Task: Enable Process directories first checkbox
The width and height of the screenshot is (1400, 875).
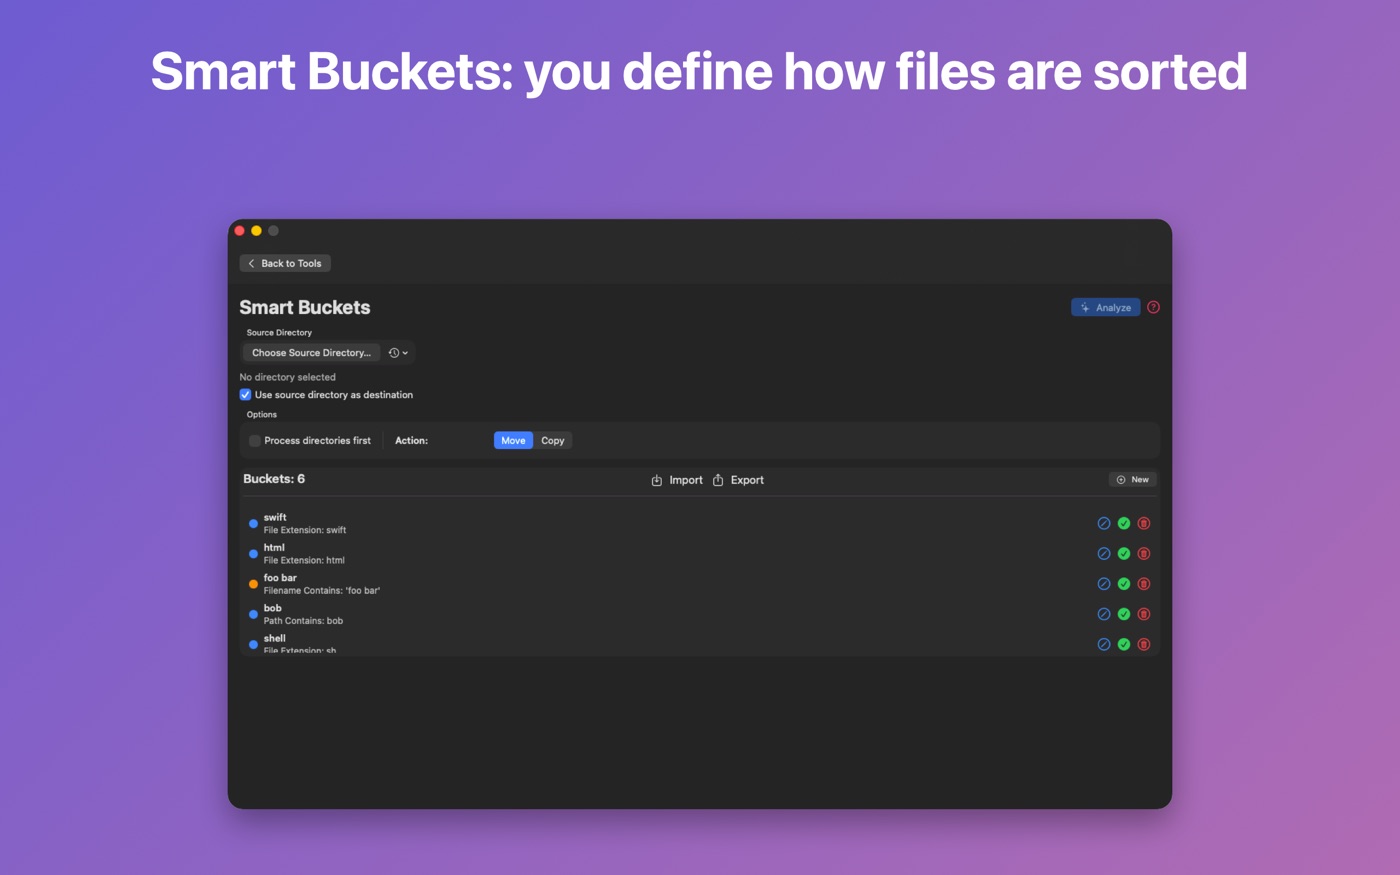Action: click(x=255, y=440)
